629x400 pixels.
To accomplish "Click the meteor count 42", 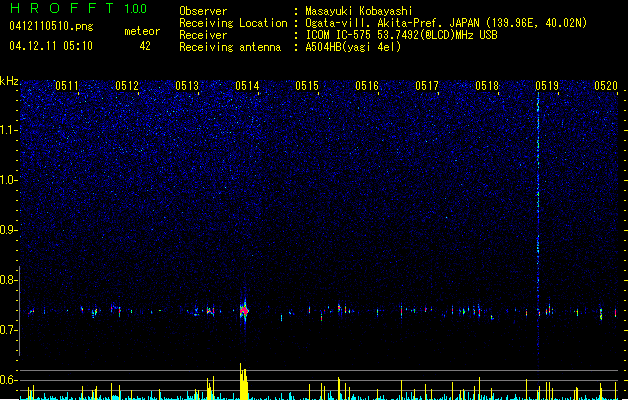I will [145, 46].
